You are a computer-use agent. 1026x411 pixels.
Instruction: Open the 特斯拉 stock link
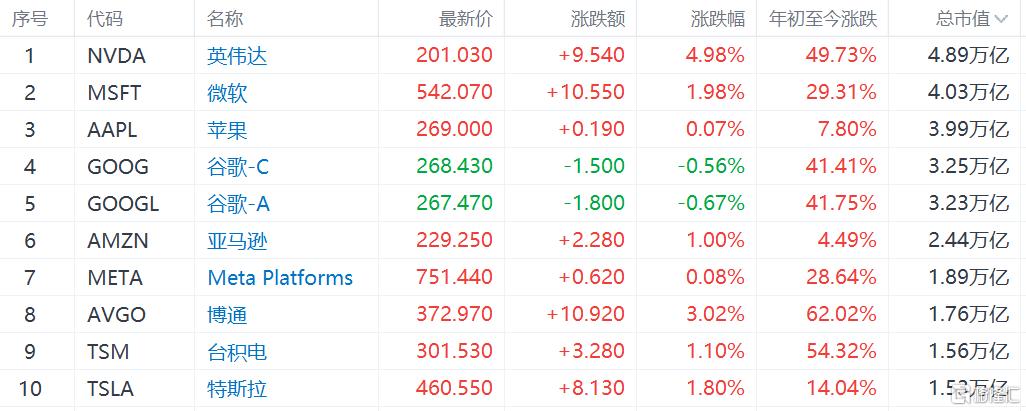237,388
